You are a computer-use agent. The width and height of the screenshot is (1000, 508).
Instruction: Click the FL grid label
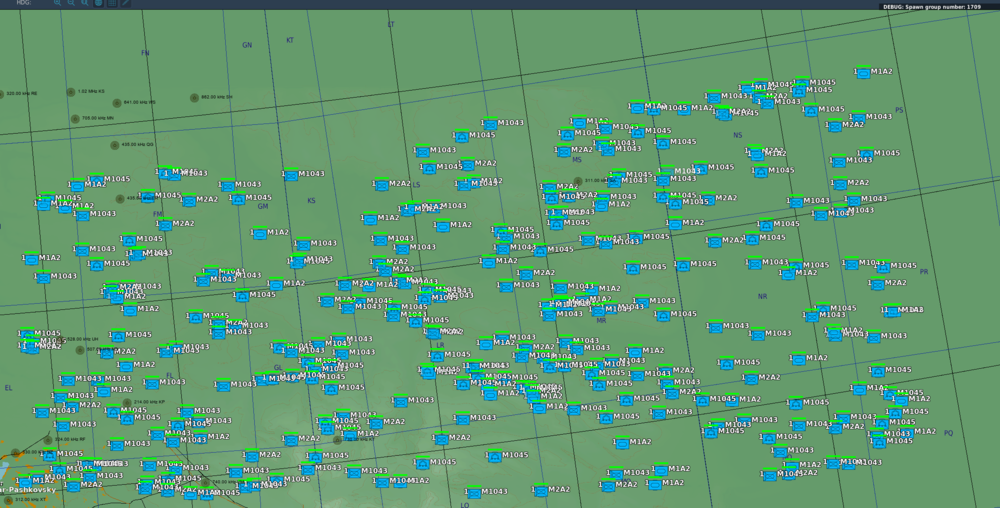pyautogui.click(x=169, y=376)
